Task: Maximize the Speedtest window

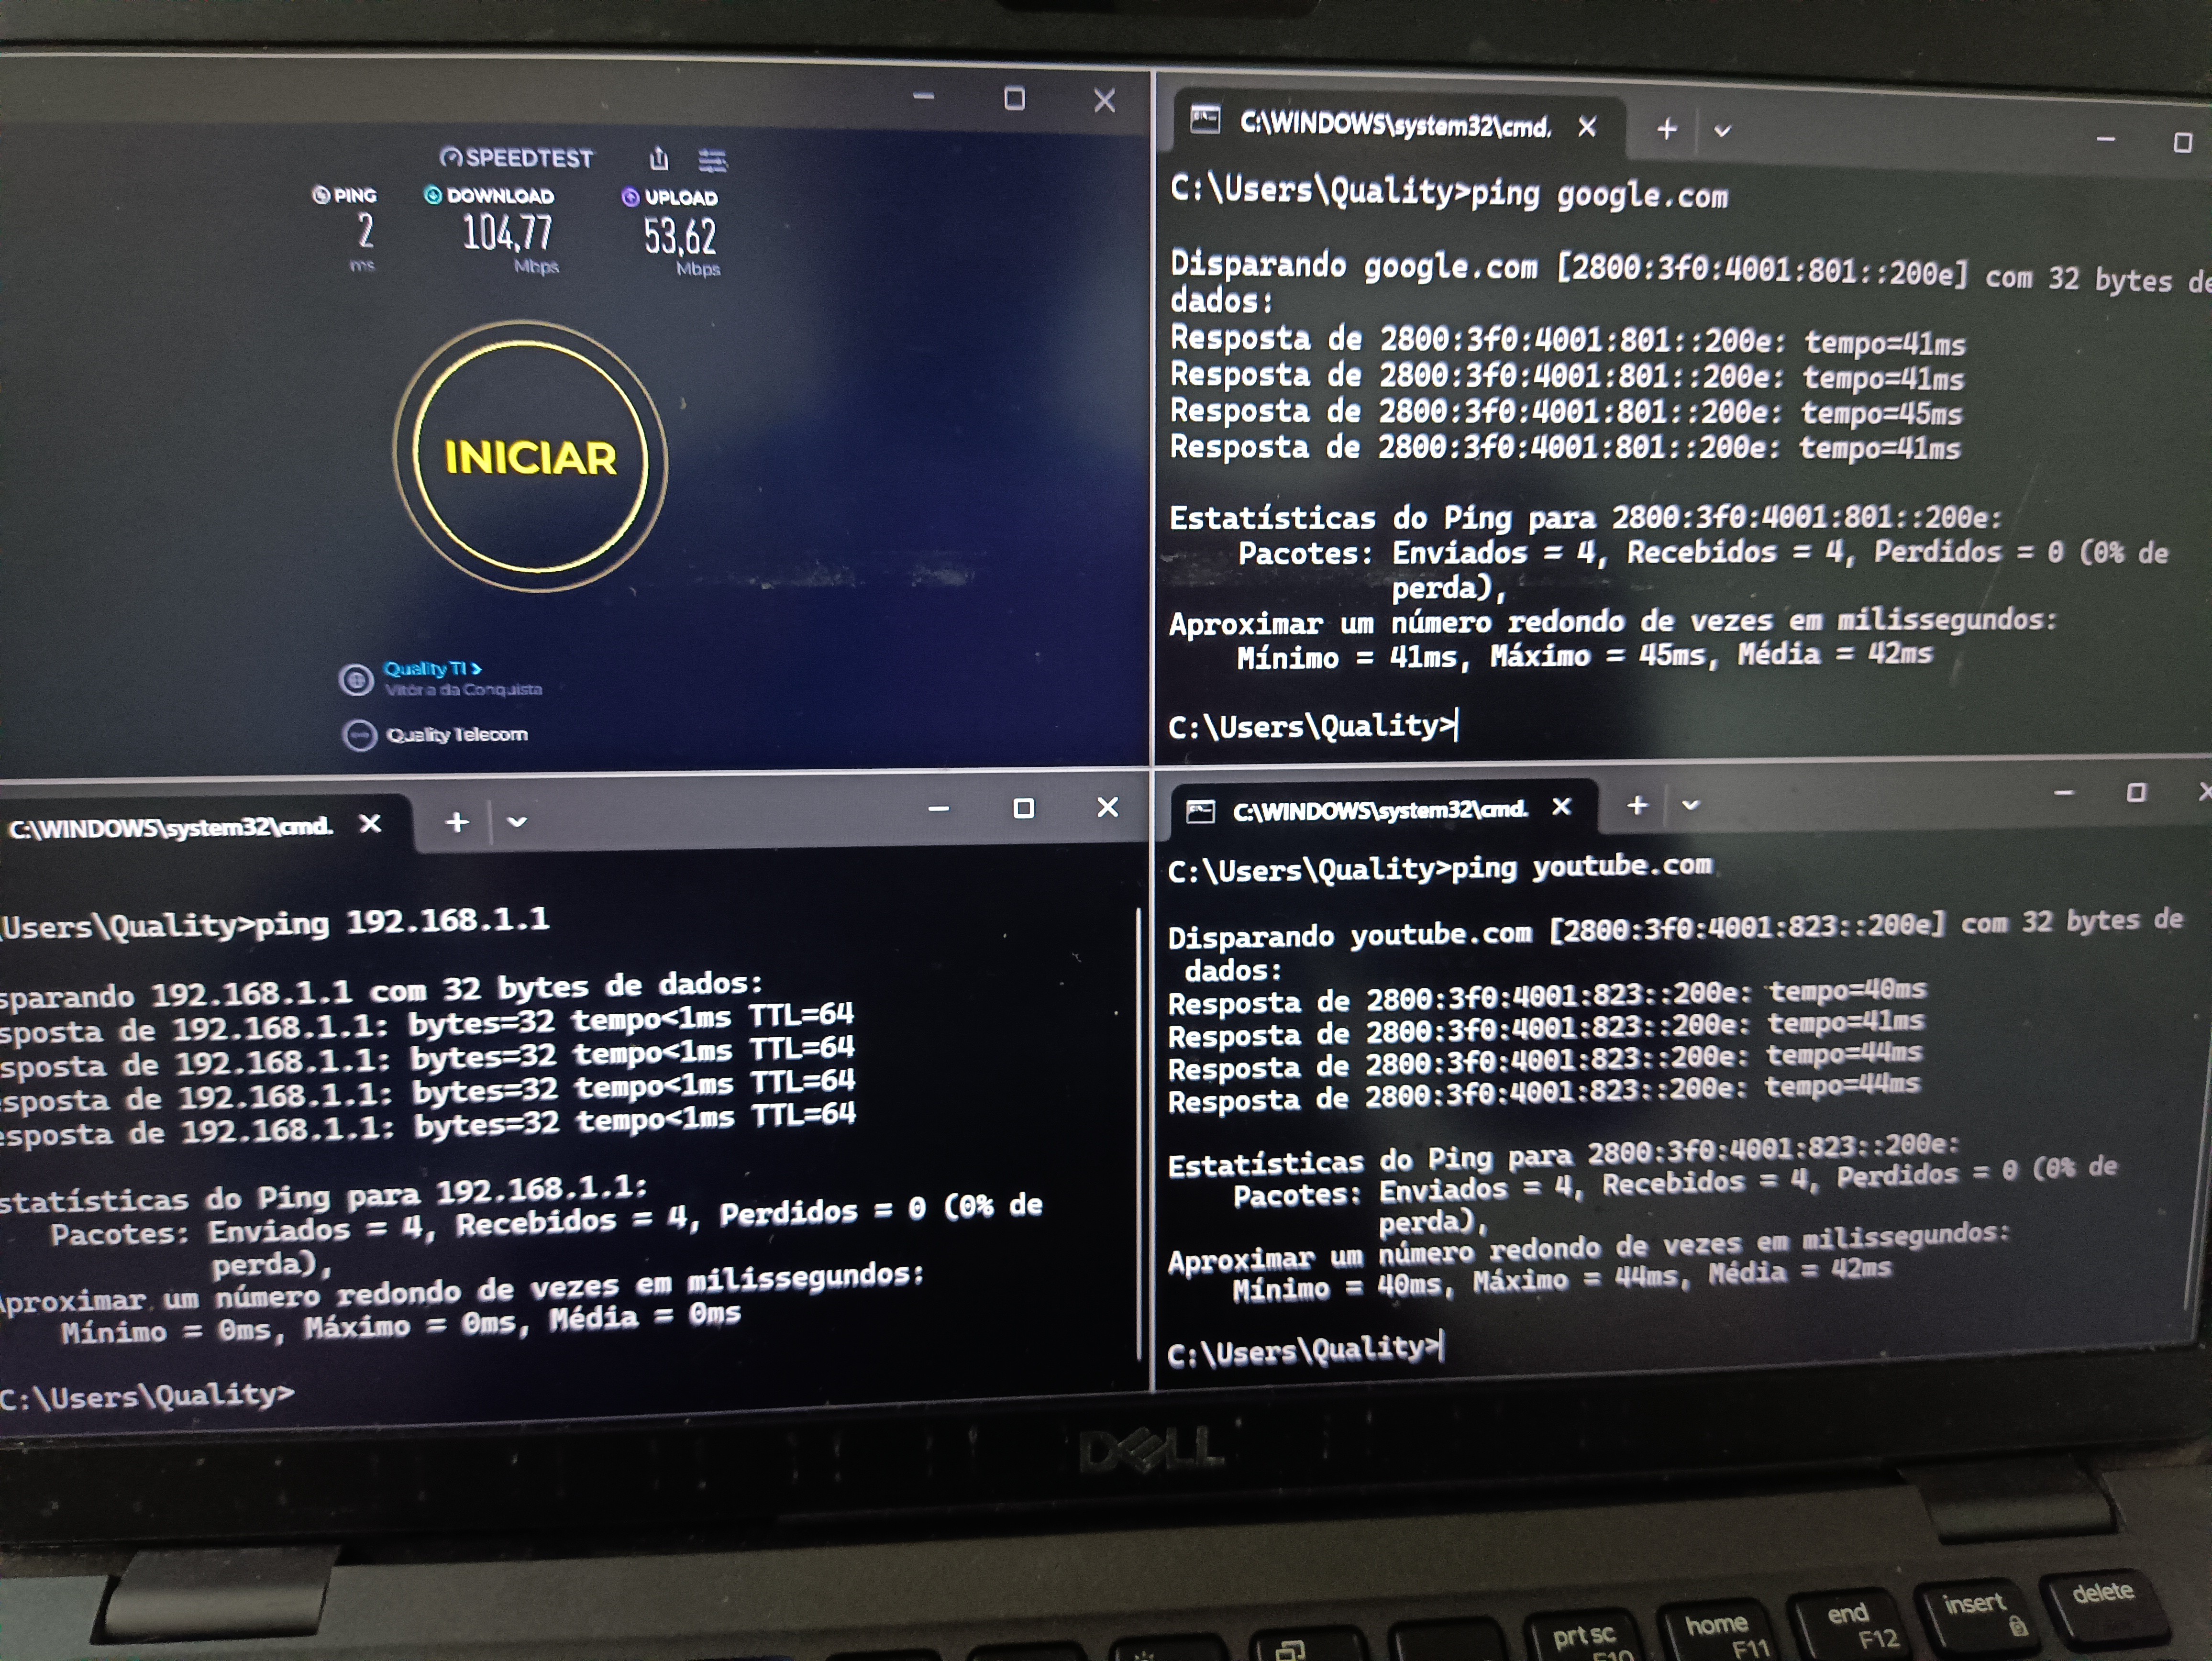Action: (x=1014, y=99)
